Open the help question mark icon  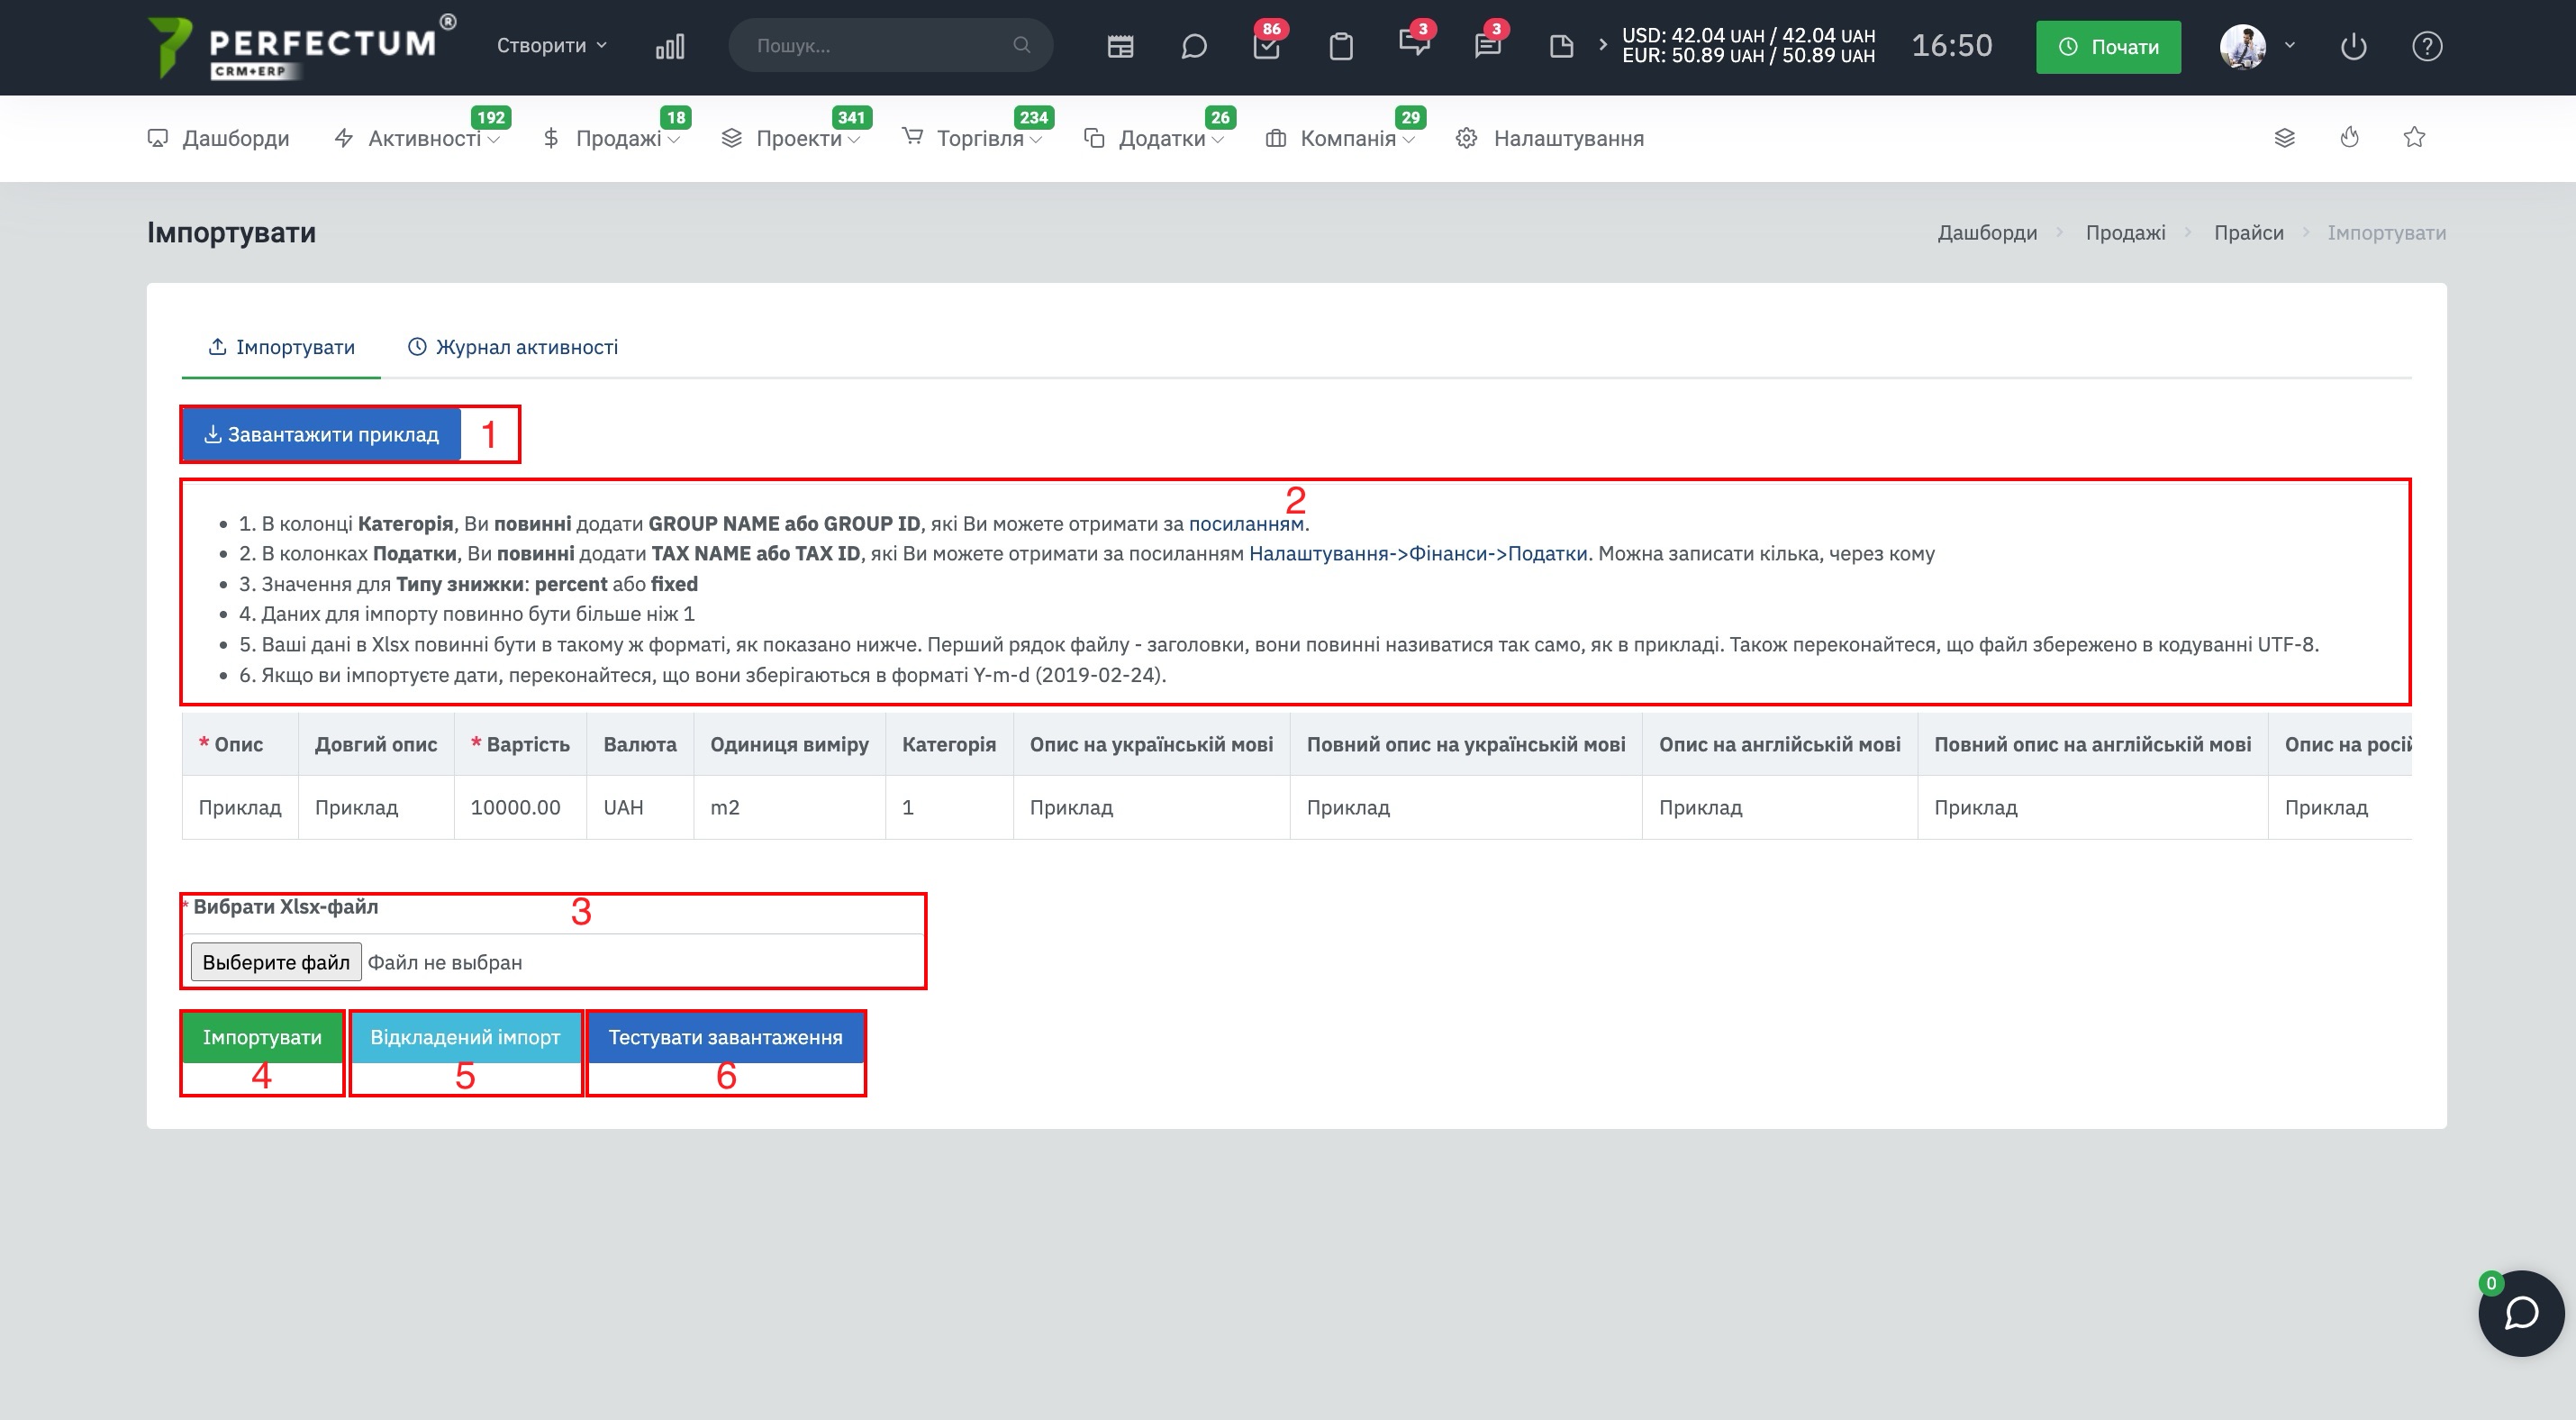[2427, 46]
